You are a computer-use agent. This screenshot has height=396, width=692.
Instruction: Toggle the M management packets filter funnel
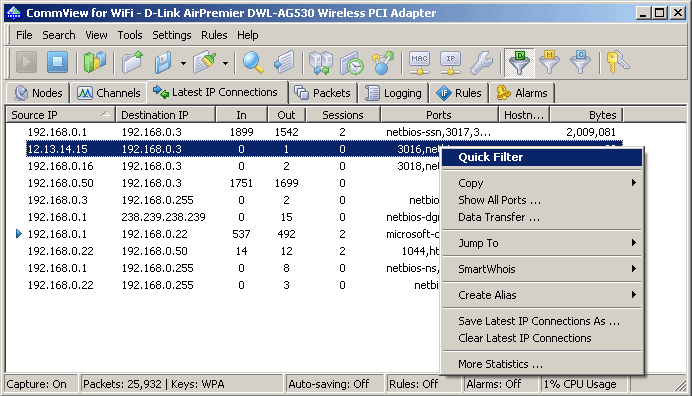549,62
